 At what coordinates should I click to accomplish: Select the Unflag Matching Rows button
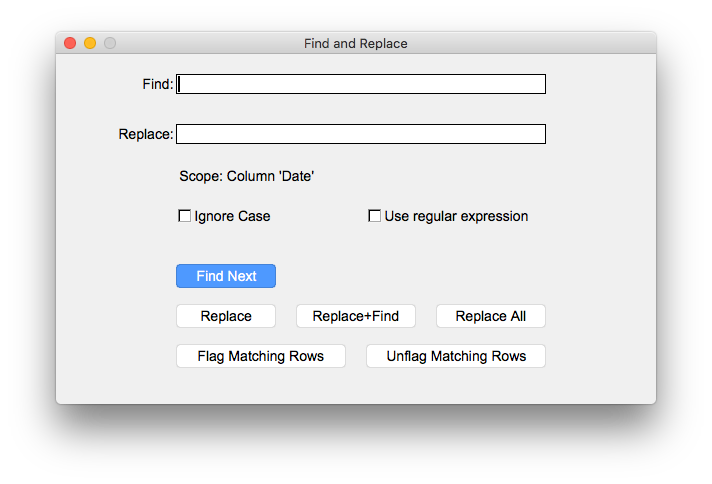point(455,356)
